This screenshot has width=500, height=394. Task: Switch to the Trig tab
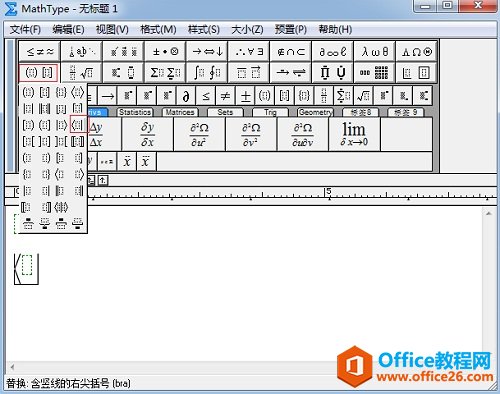(270, 112)
